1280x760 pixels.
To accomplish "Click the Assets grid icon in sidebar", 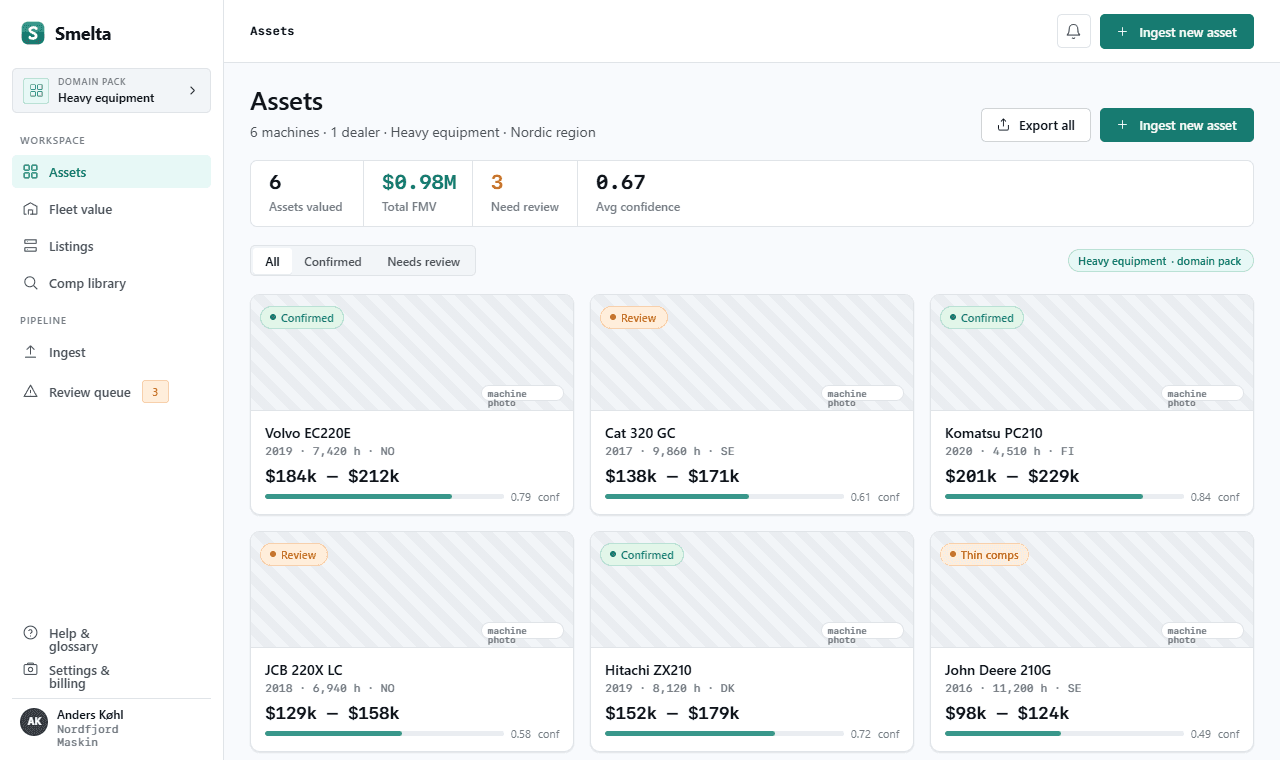I will pos(31,172).
